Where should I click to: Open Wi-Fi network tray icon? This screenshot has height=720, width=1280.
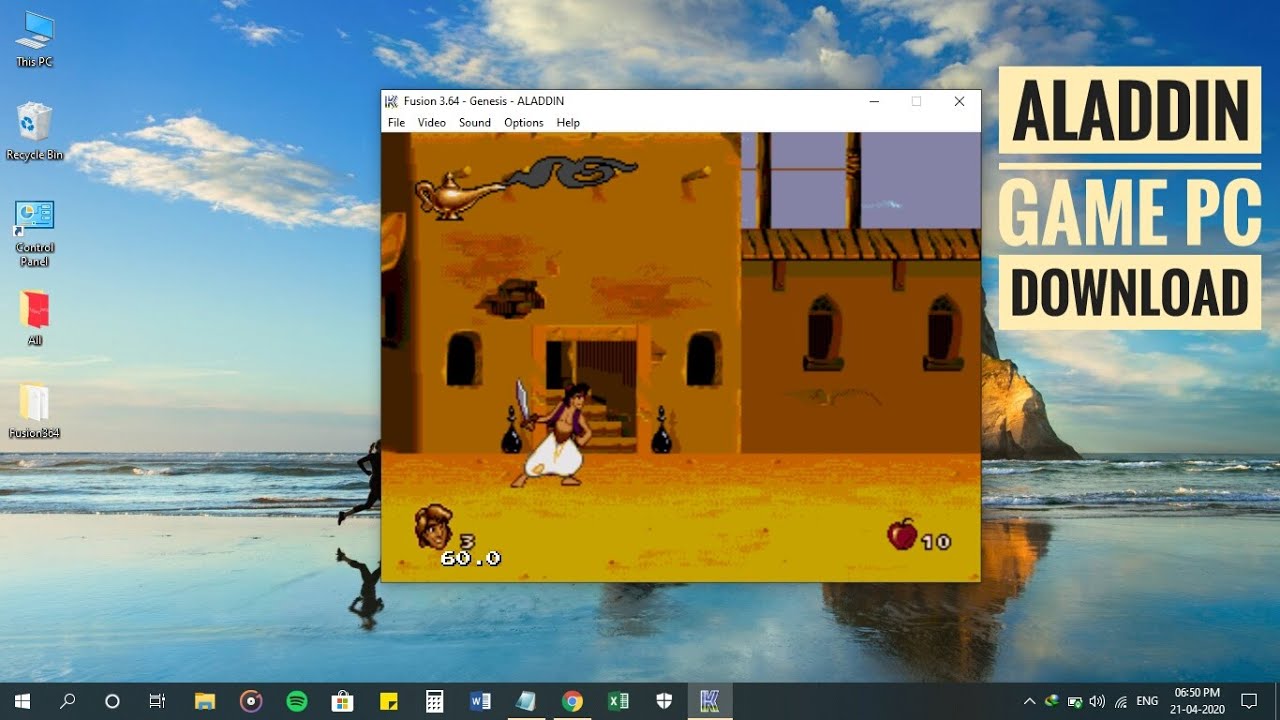pyautogui.click(x=1121, y=701)
